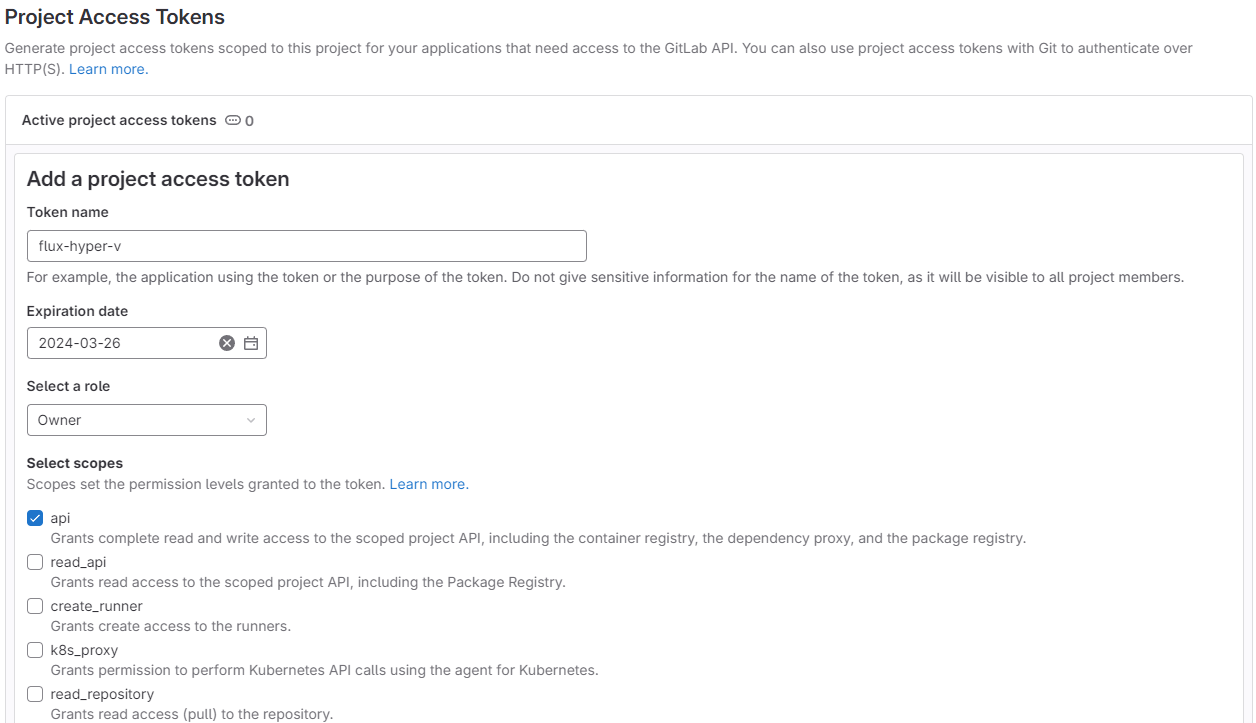Viewport: 1256px width, 723px height.
Task: Enable the read_api scope checkbox
Action: tap(35, 562)
